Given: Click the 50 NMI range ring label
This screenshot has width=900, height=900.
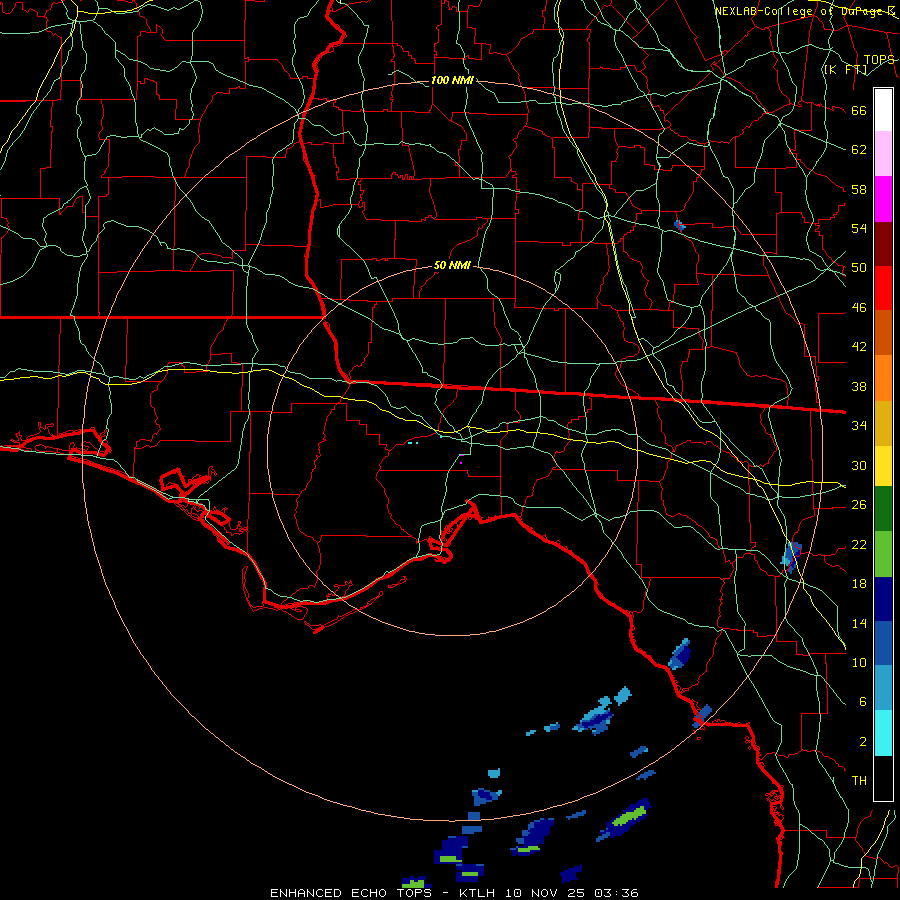Looking at the screenshot, I should point(452,265).
